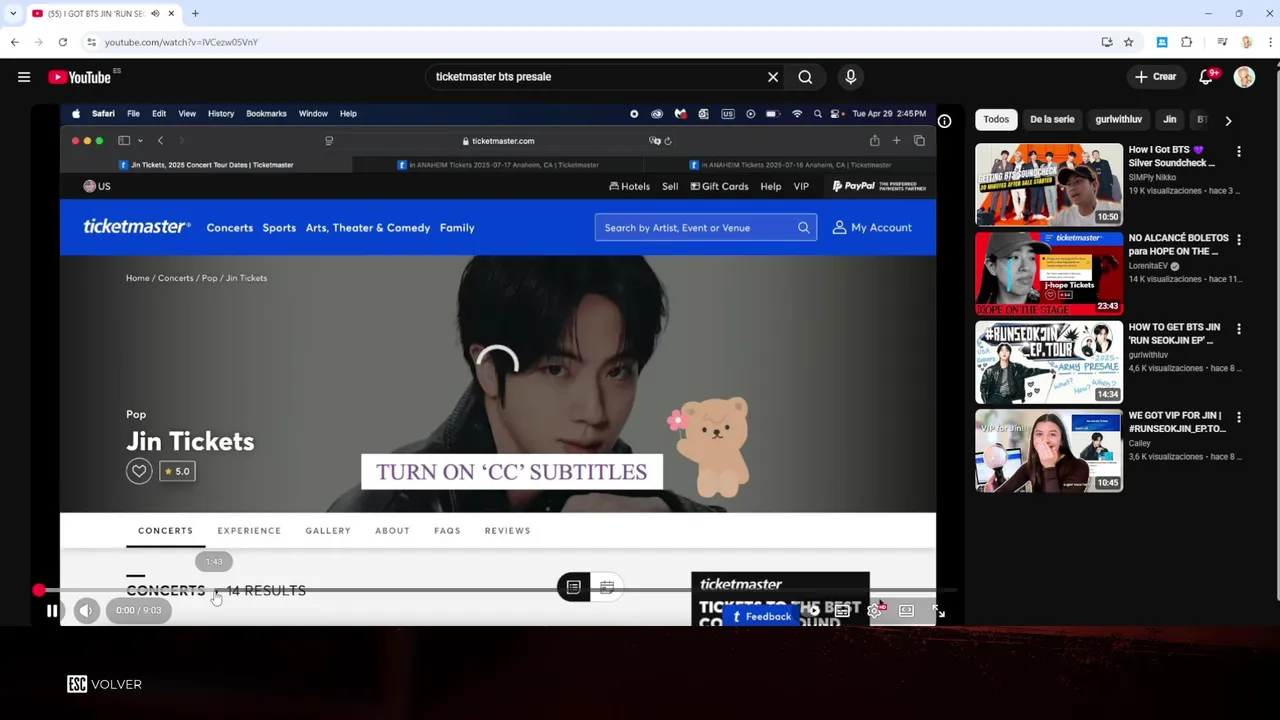The width and height of the screenshot is (1280, 720).
Task: Toggle autoplay in the video player
Action: pyautogui.click(x=812, y=611)
